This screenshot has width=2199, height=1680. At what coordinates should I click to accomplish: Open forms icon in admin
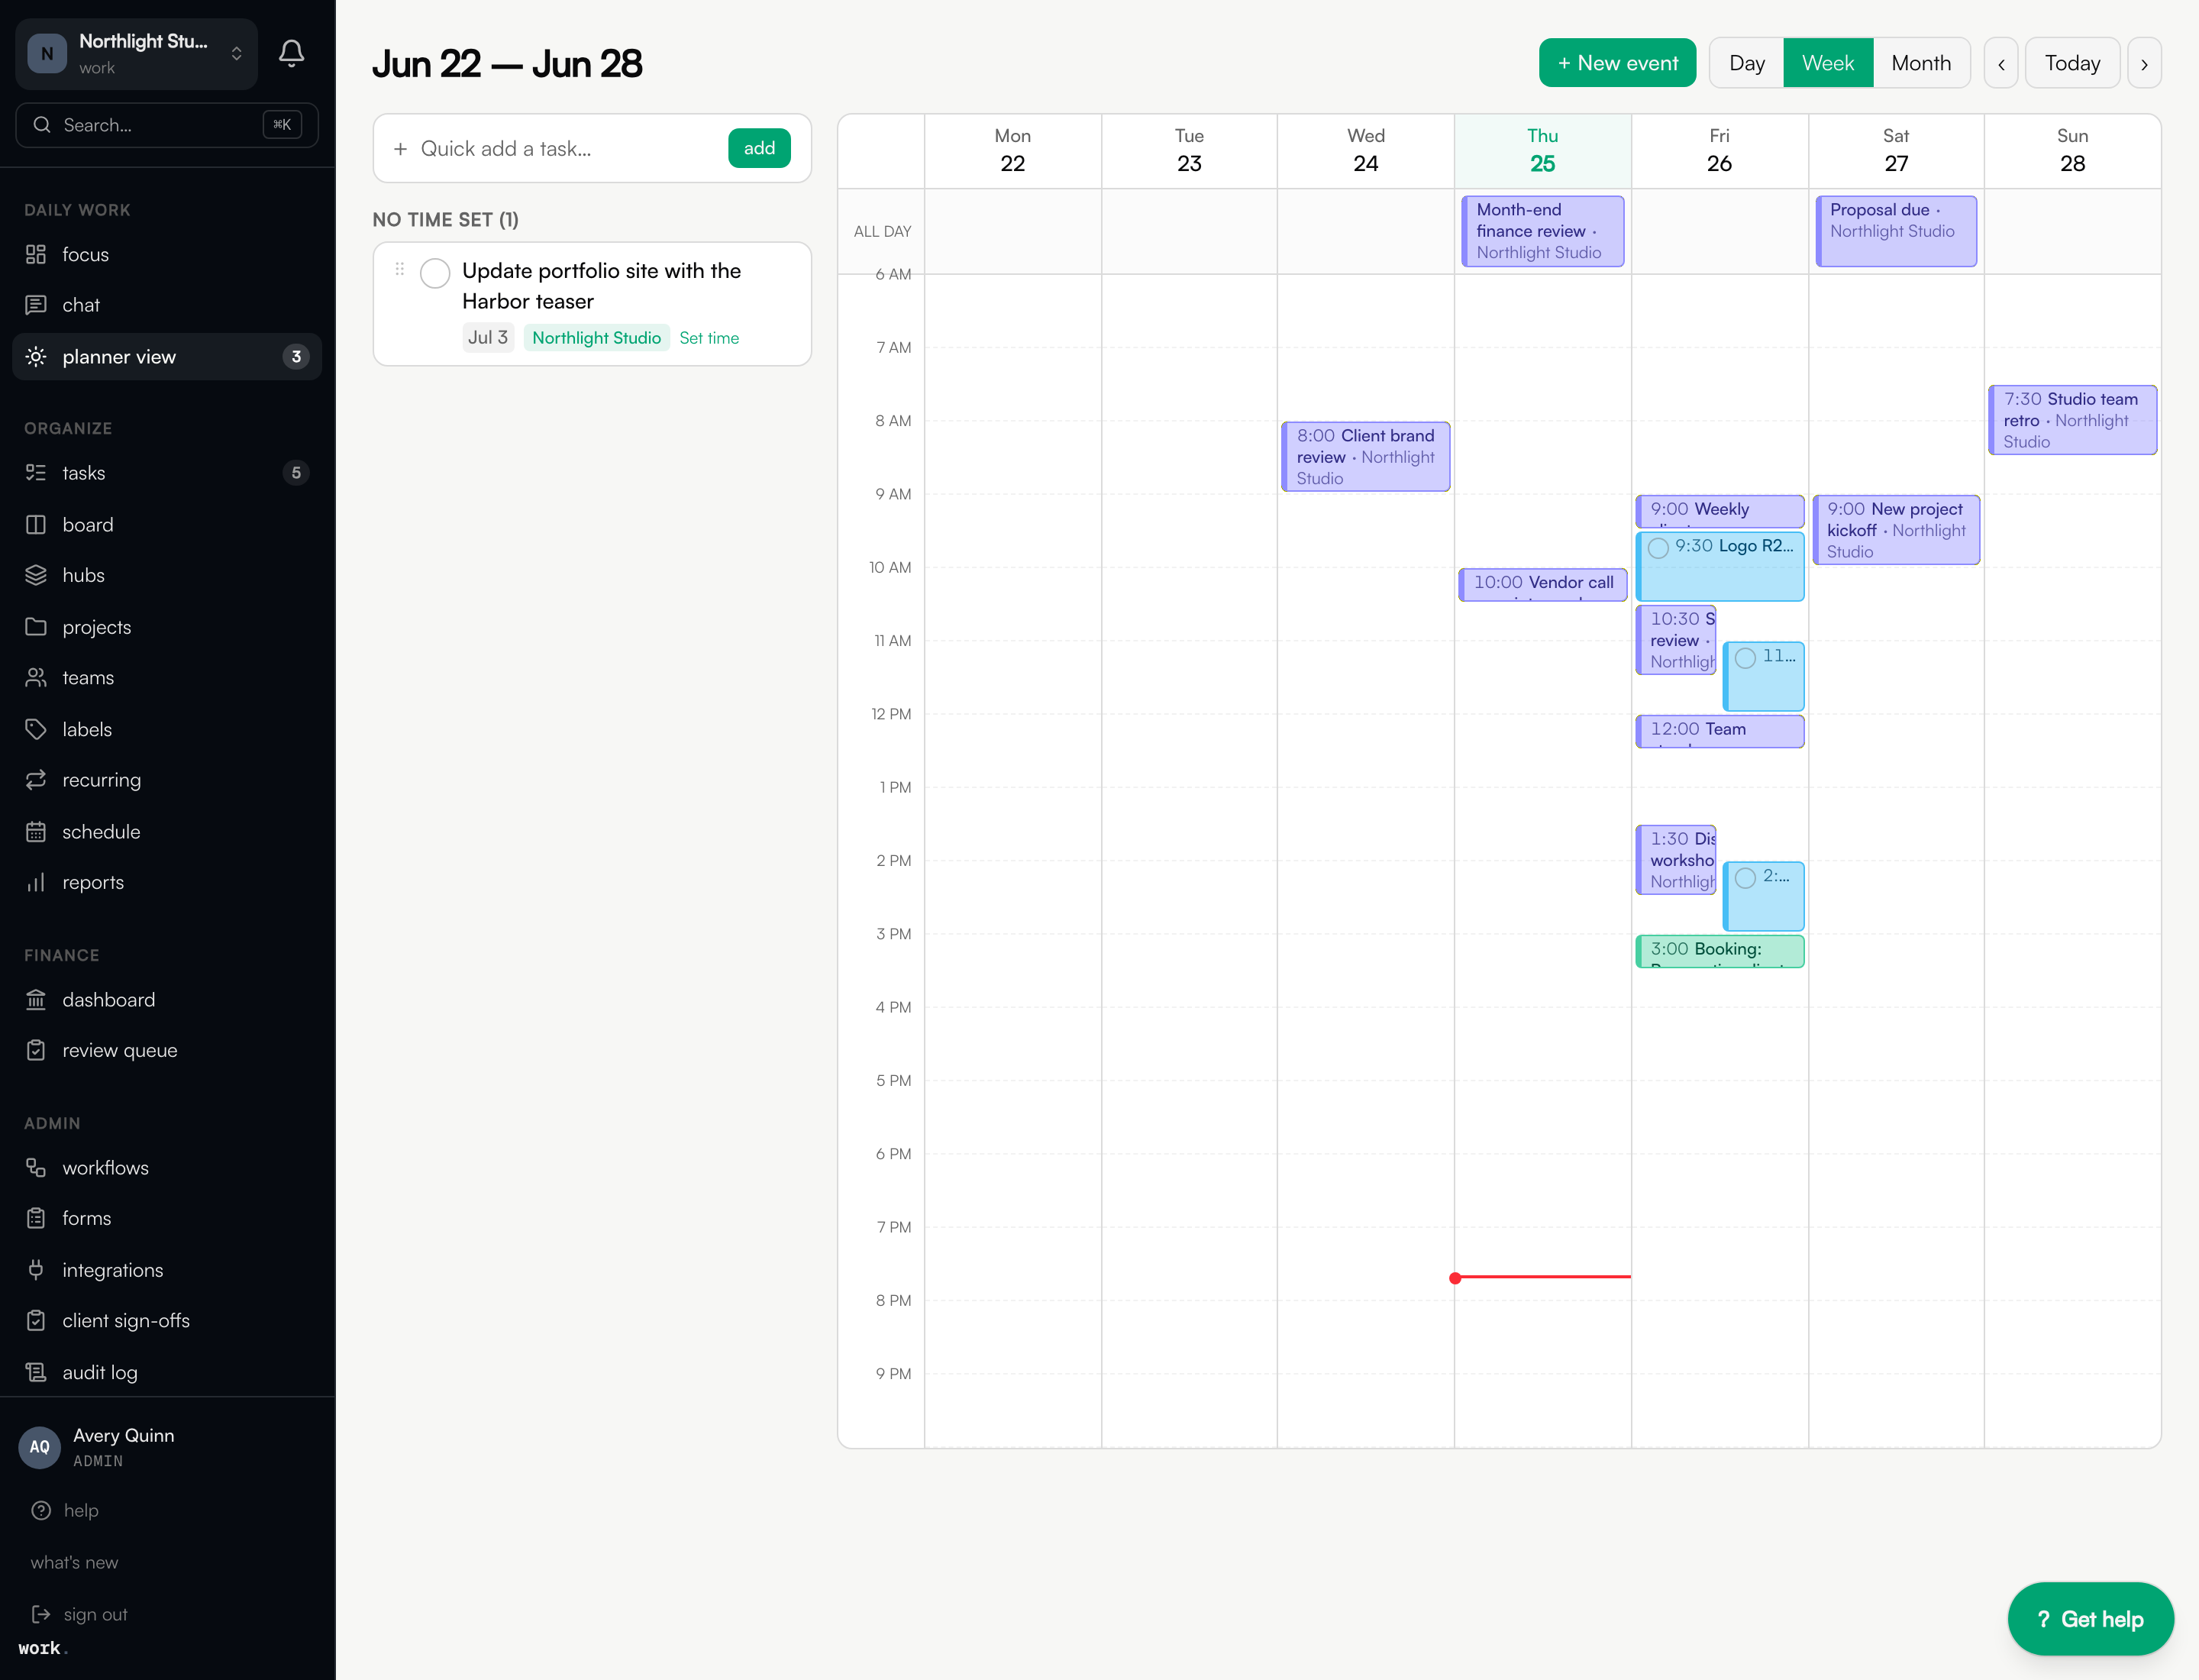point(36,1218)
